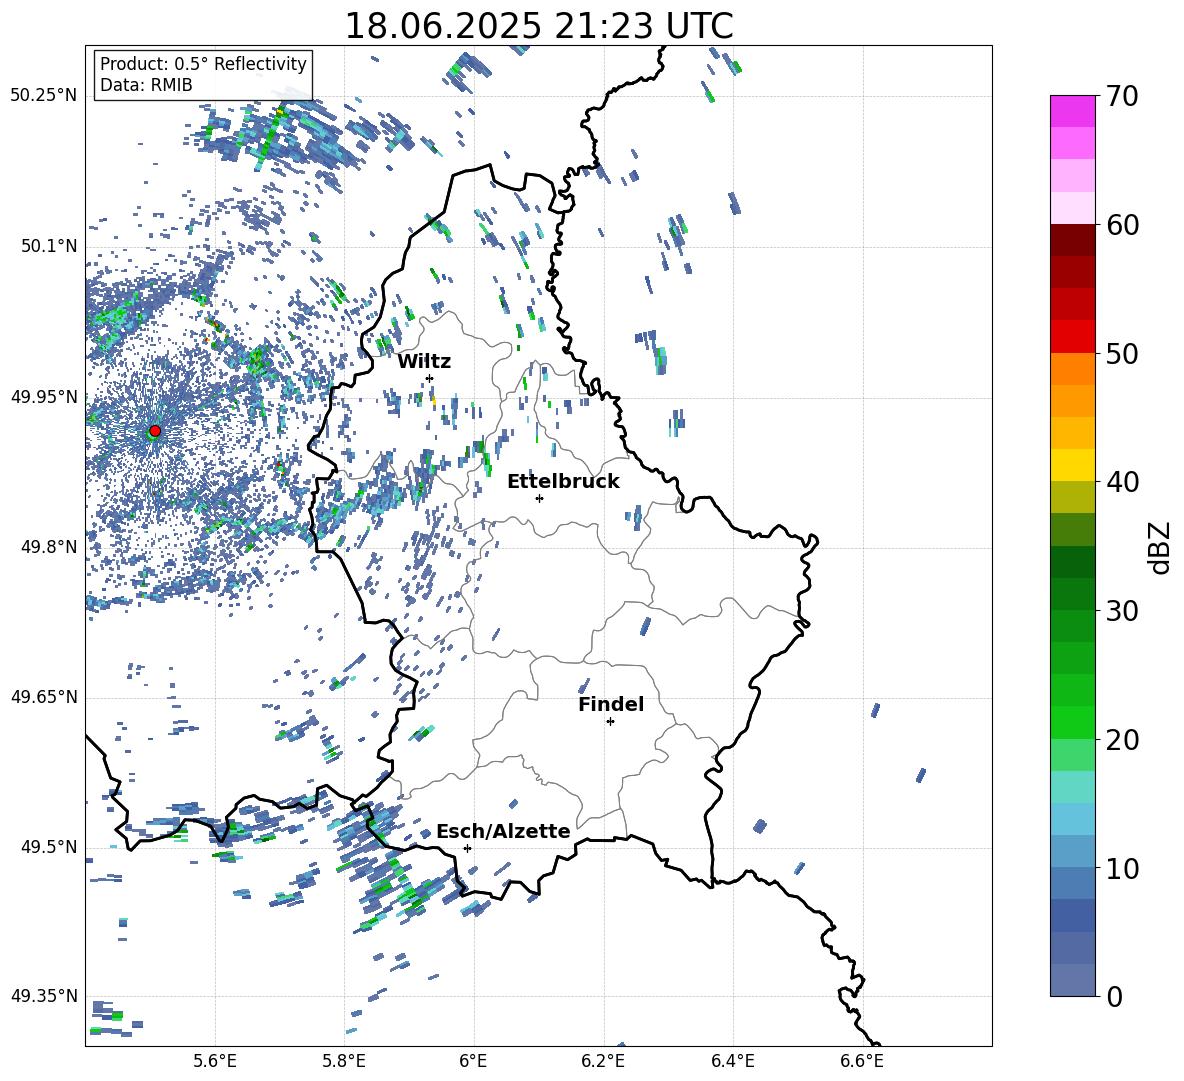The width and height of the screenshot is (1184, 1081).
Task: Click the 50.25°N latitude label
Action: [x=44, y=96]
